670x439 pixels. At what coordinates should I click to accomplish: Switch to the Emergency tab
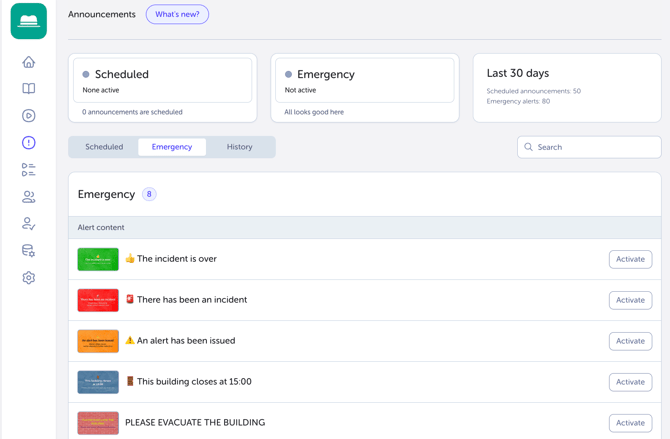click(x=172, y=147)
